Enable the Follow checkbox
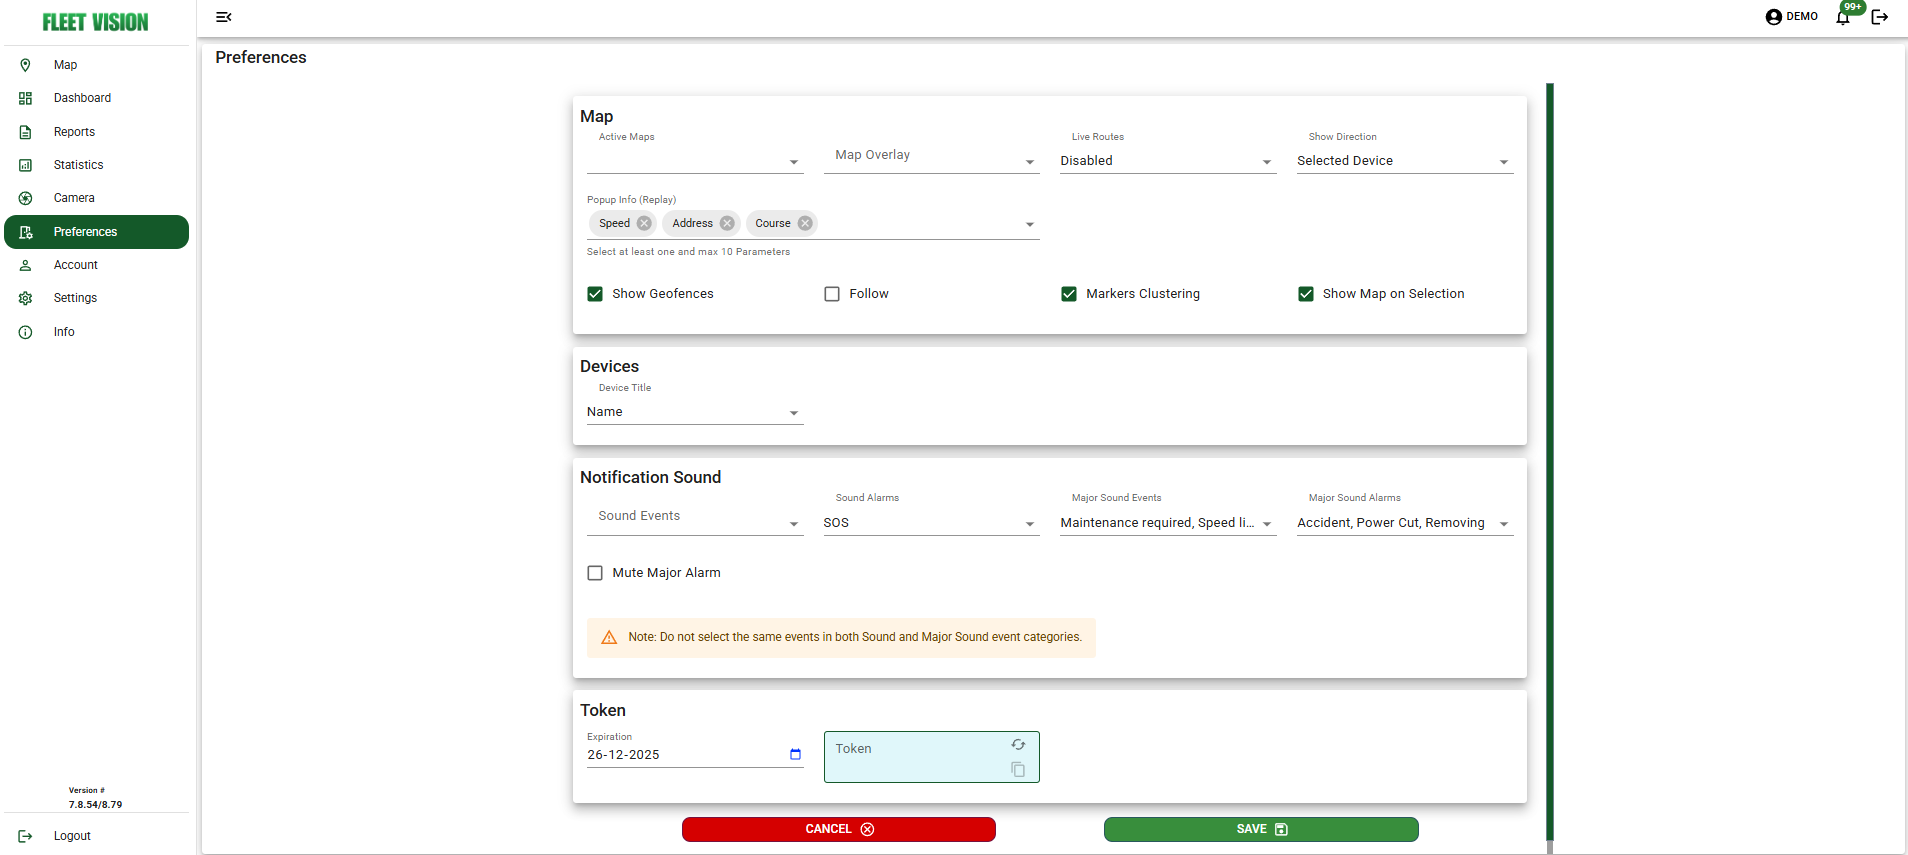Image resolution: width=1908 pixels, height=855 pixels. (x=832, y=294)
